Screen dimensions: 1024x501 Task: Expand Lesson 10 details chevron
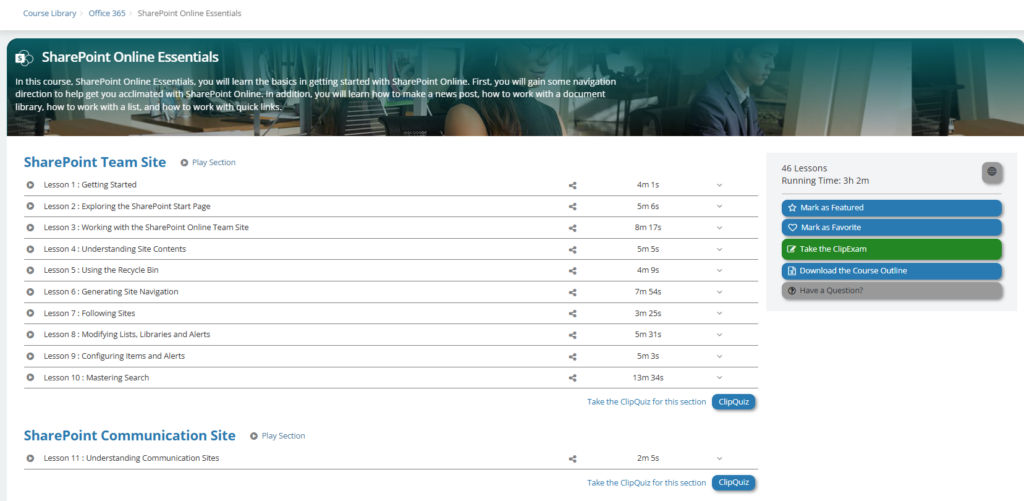[720, 378]
